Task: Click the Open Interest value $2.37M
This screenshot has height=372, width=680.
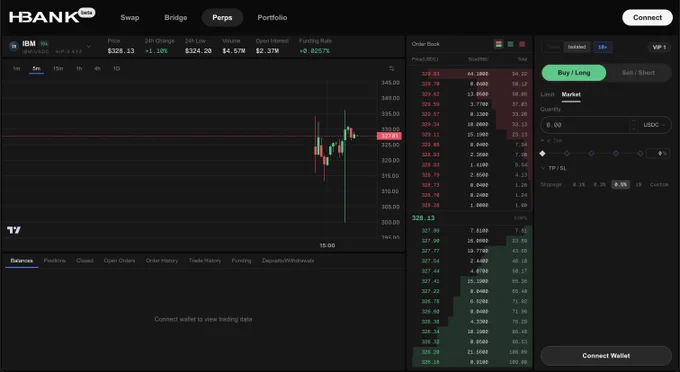Action: (x=267, y=51)
